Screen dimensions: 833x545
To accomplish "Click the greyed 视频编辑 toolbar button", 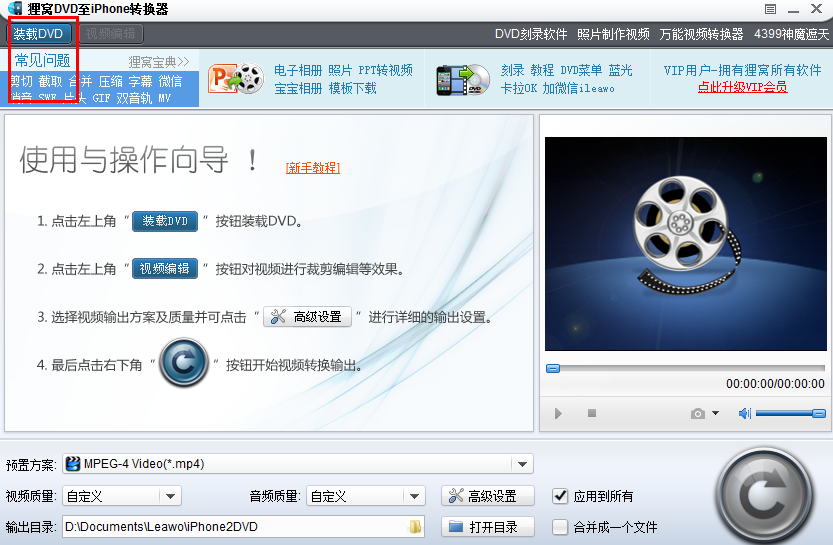I will point(110,34).
